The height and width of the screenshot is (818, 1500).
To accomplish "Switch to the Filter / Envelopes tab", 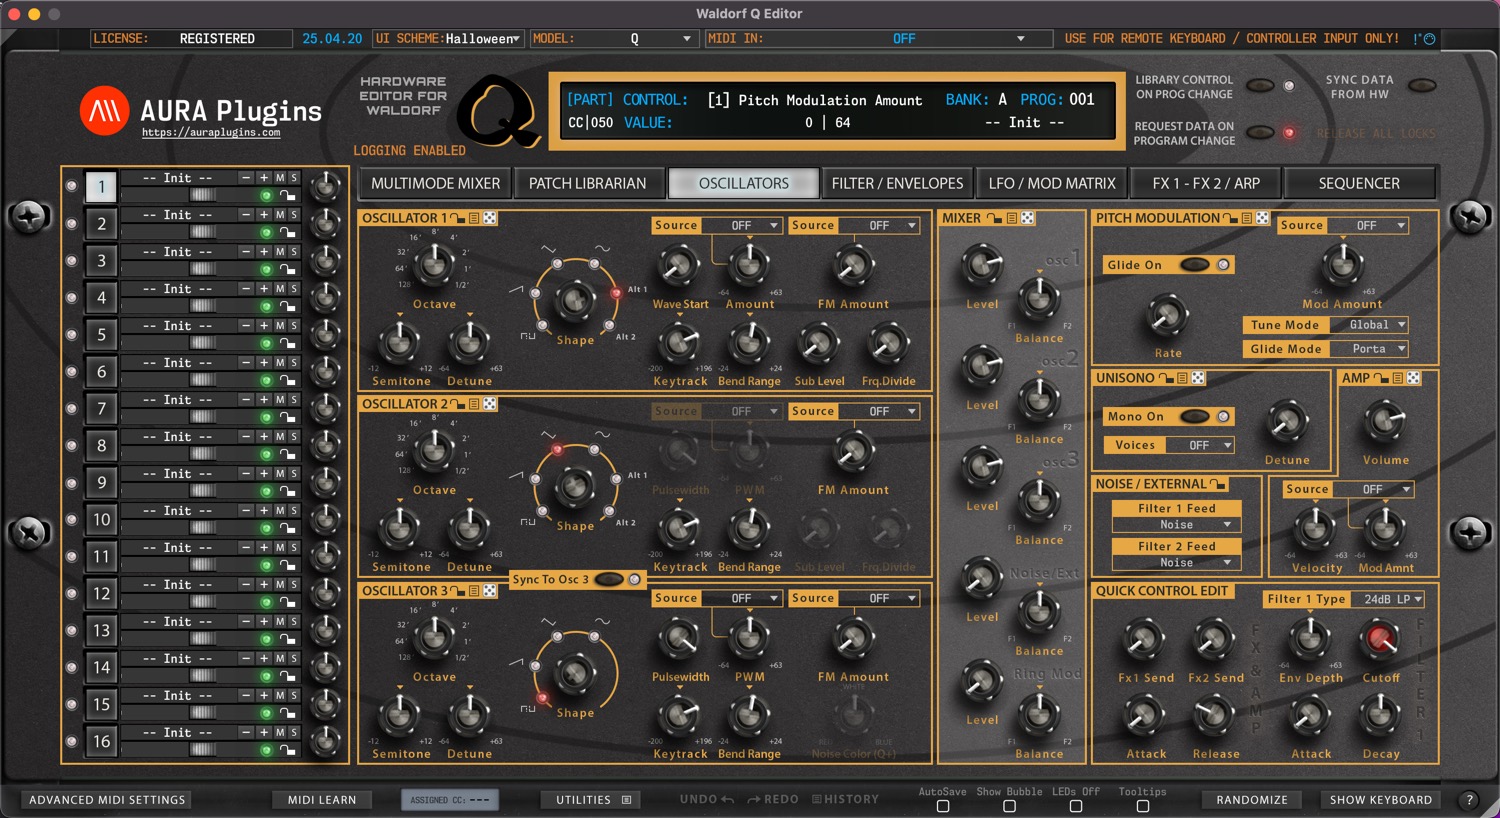I will (897, 184).
